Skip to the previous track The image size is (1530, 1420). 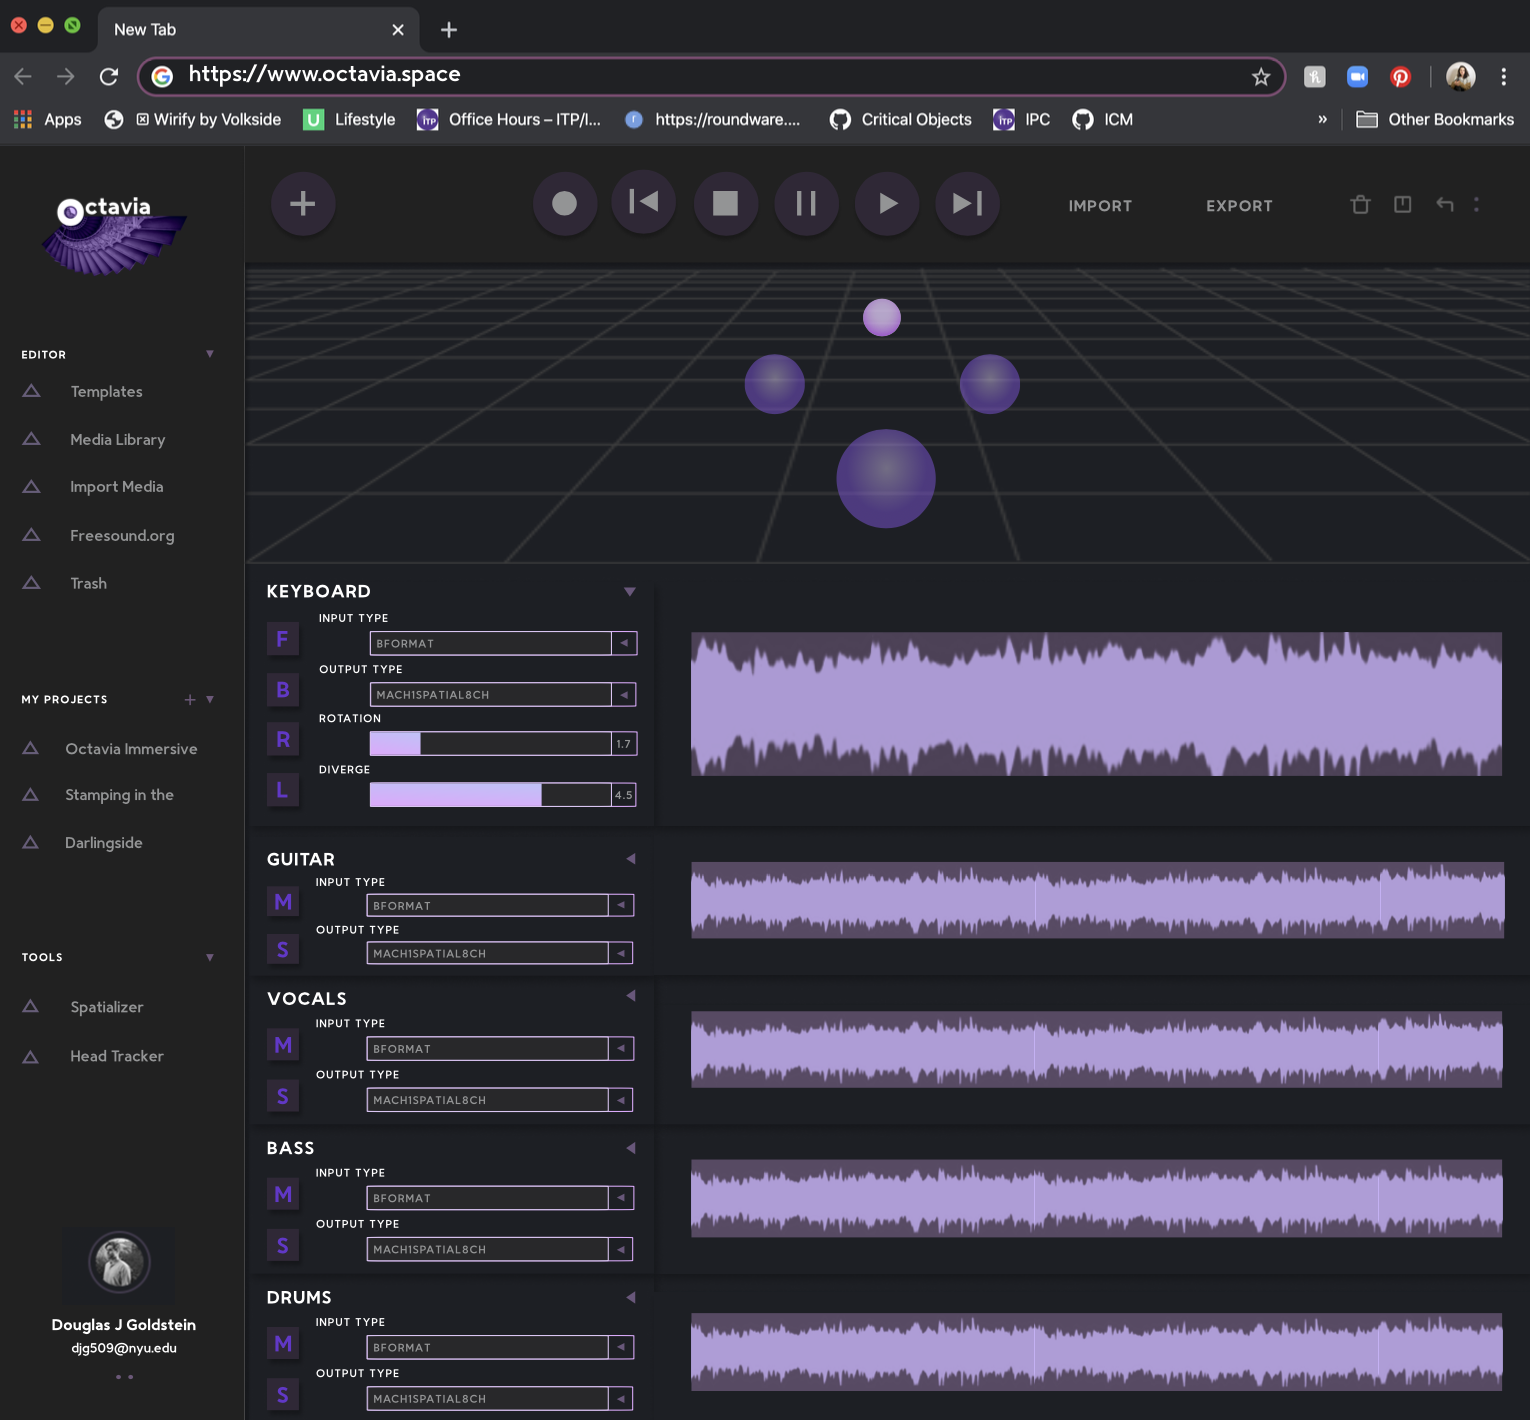(x=644, y=203)
